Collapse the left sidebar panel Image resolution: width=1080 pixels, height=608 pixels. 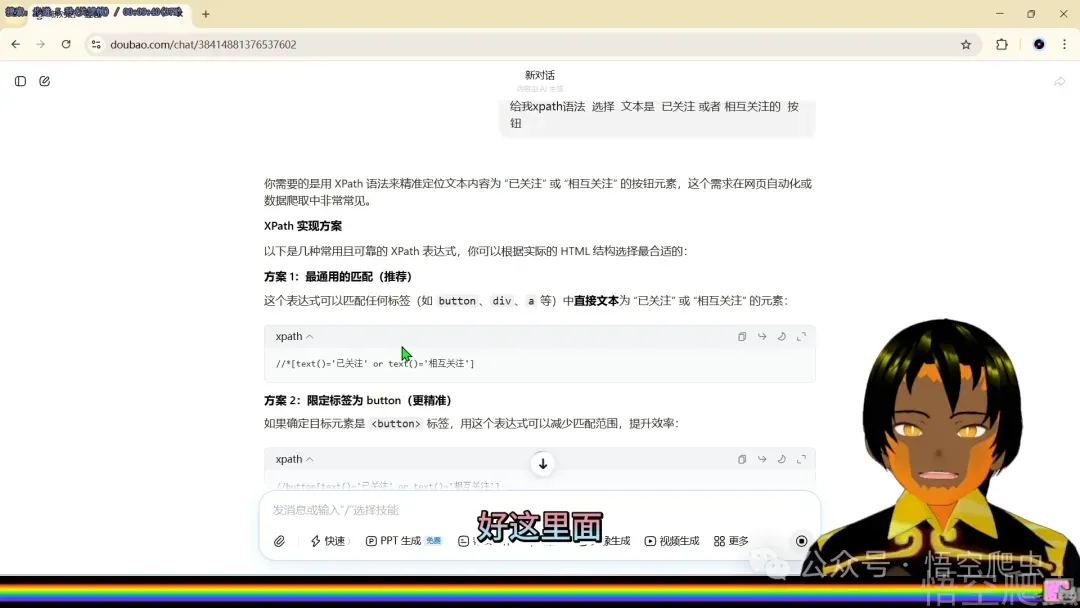20,81
